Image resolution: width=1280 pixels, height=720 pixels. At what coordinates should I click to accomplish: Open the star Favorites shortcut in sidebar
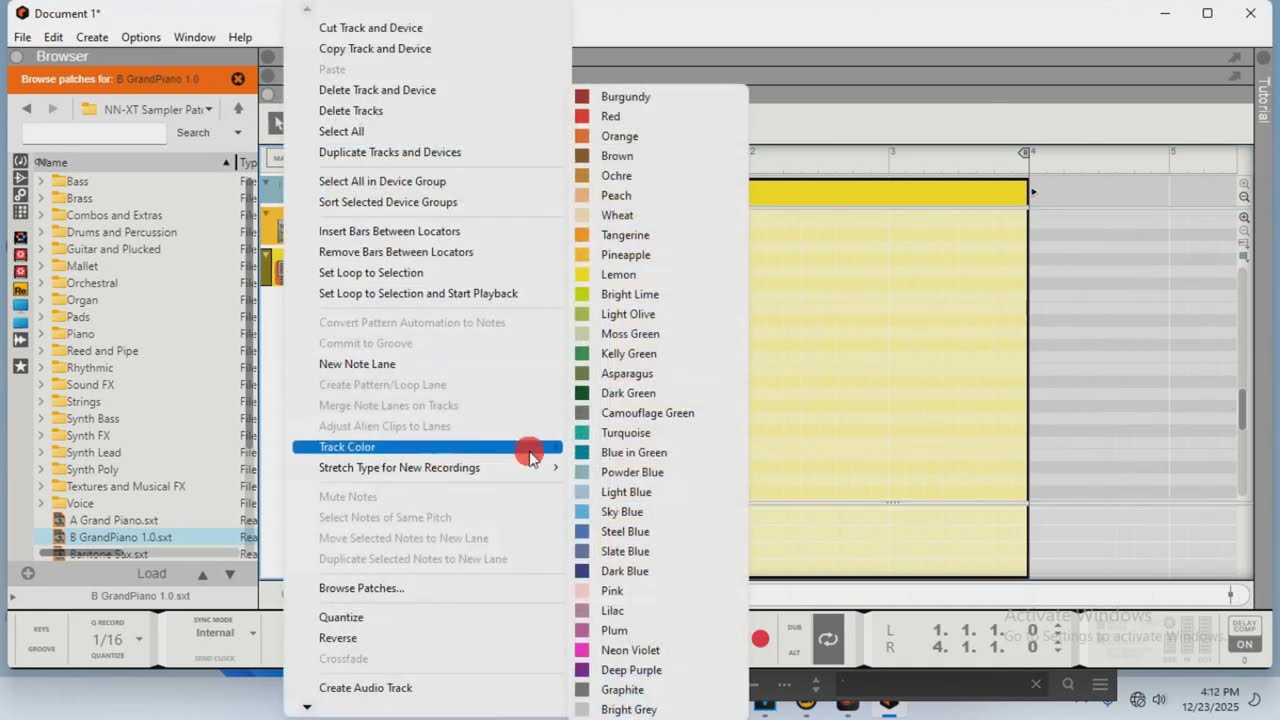pyautogui.click(x=20, y=367)
